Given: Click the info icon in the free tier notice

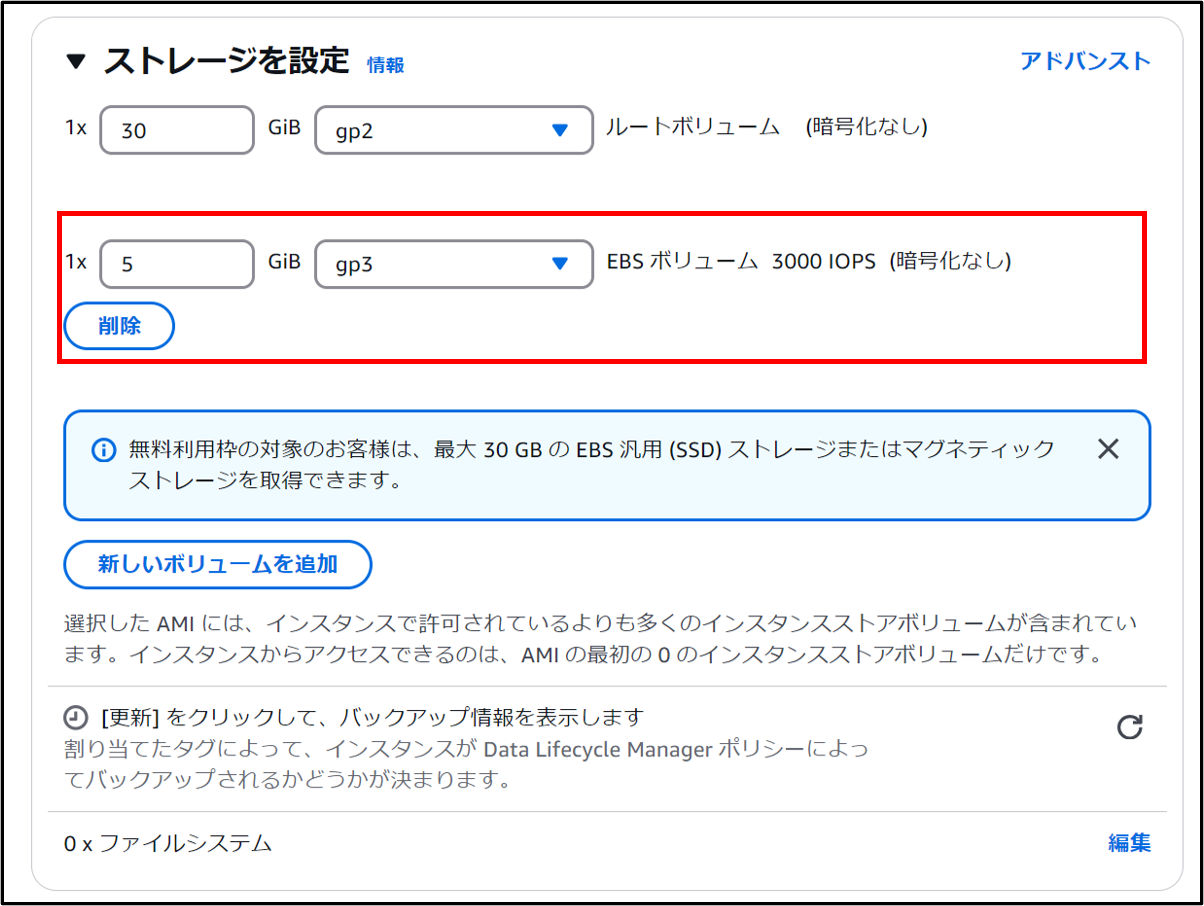Looking at the screenshot, I should 103,450.
